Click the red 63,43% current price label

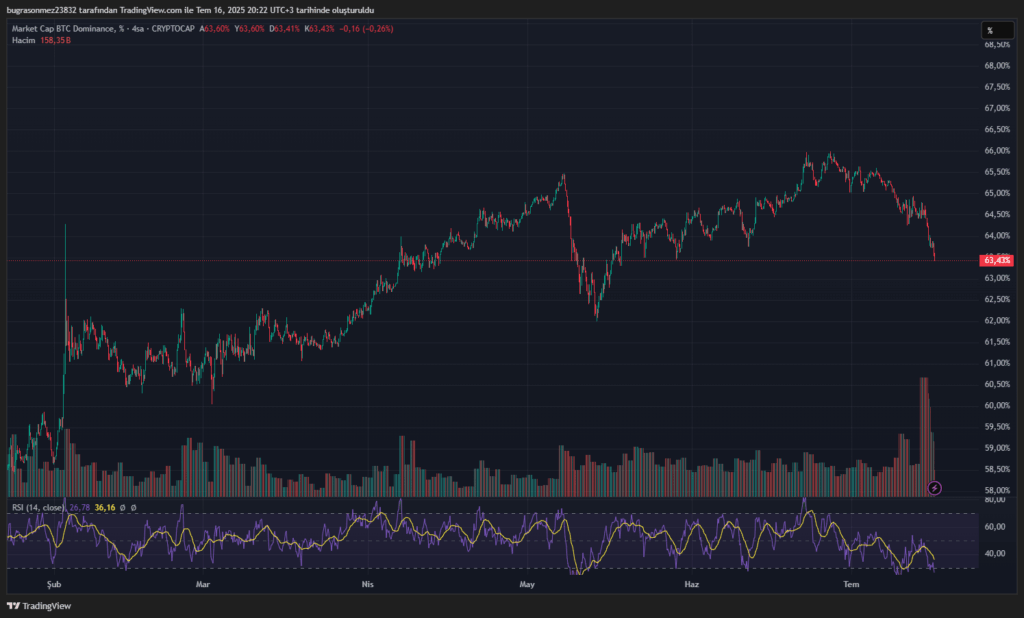pyautogui.click(x=997, y=260)
